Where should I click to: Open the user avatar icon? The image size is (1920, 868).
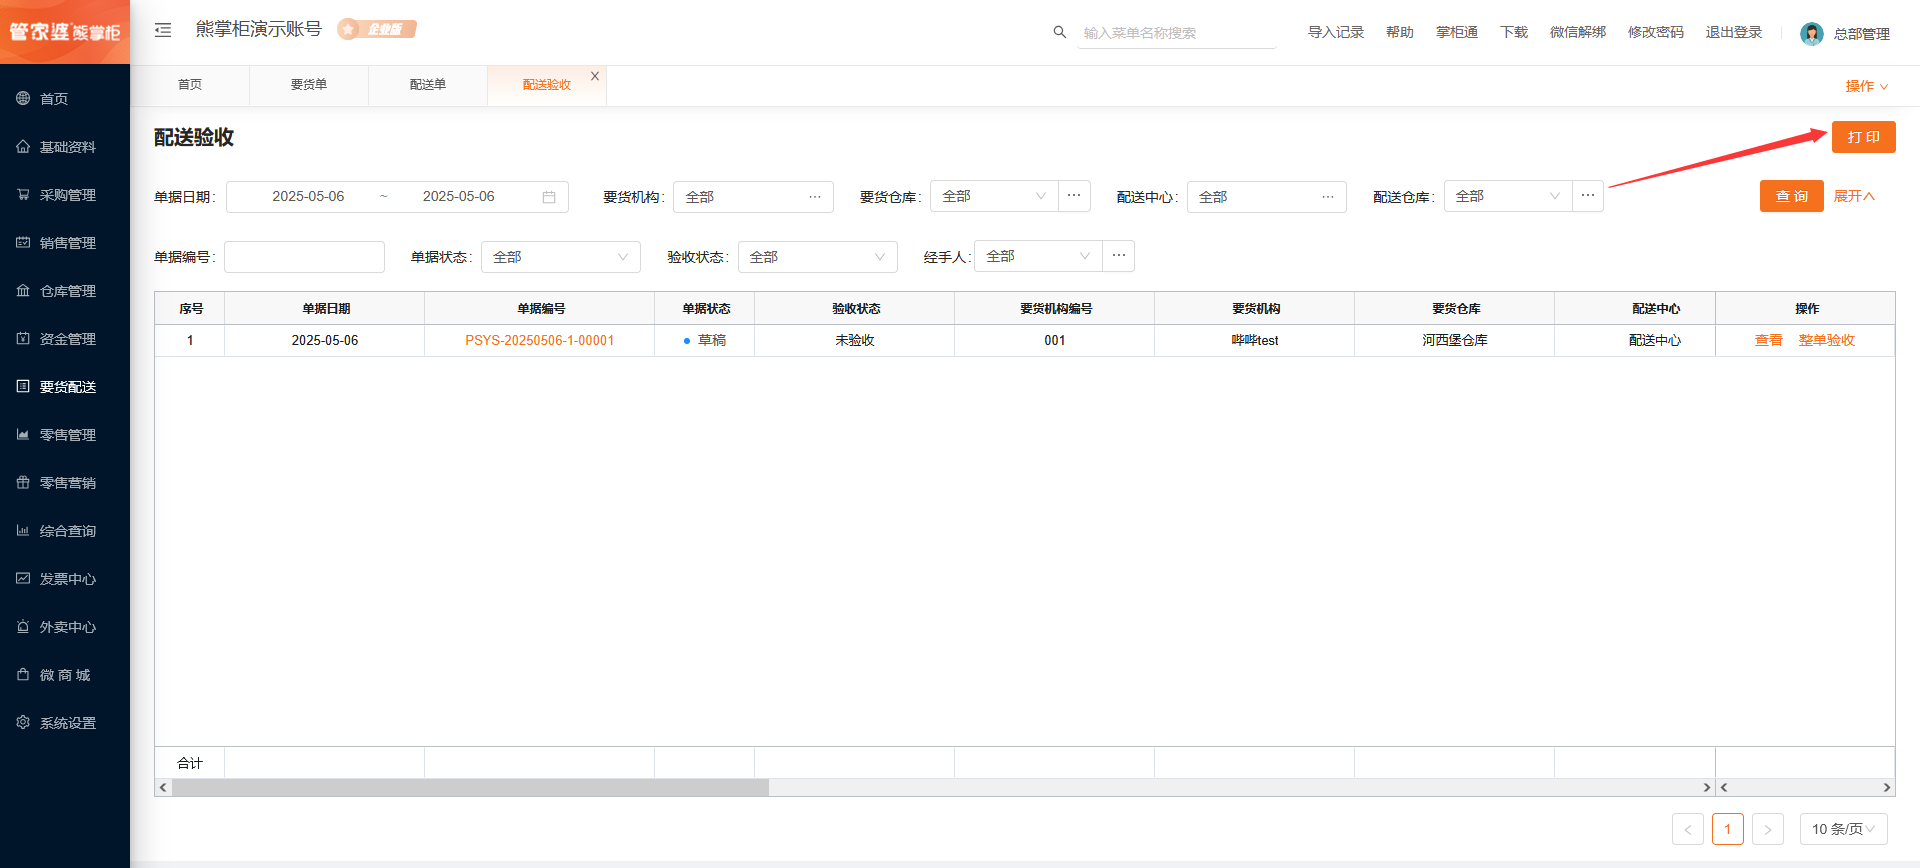point(1811,34)
